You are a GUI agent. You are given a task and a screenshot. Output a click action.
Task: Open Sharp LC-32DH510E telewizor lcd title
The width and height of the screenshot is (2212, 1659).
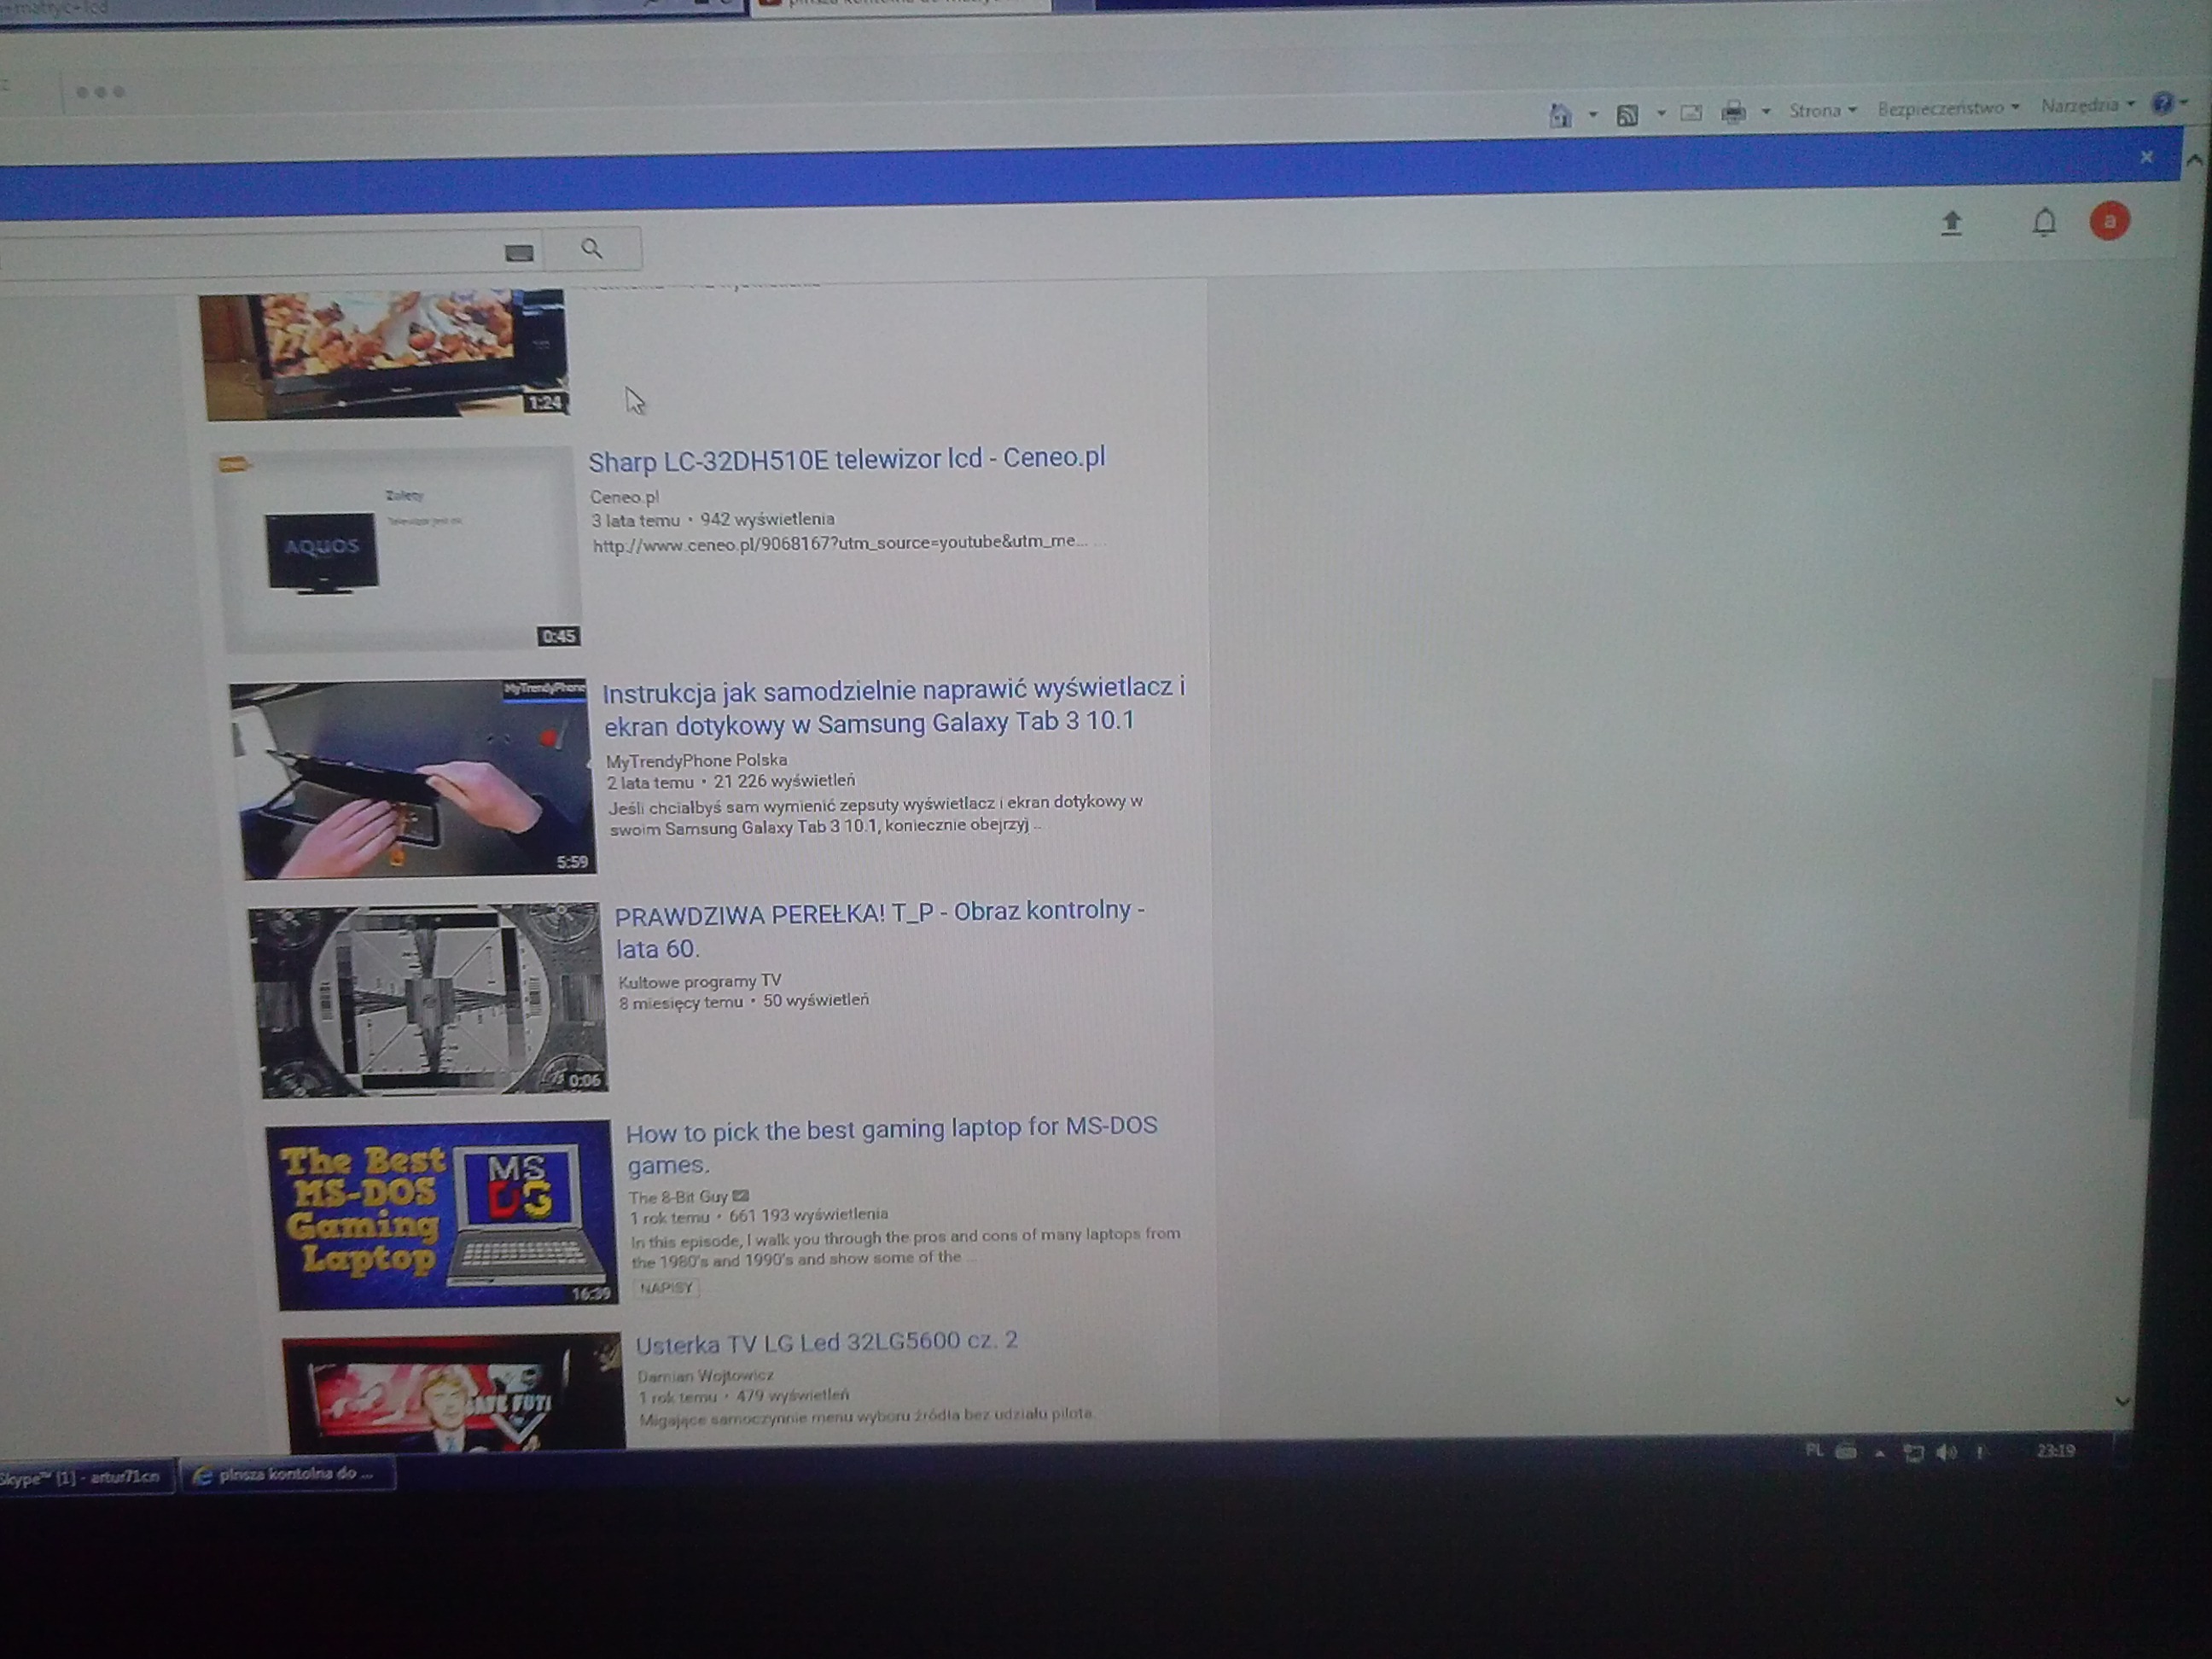point(846,459)
